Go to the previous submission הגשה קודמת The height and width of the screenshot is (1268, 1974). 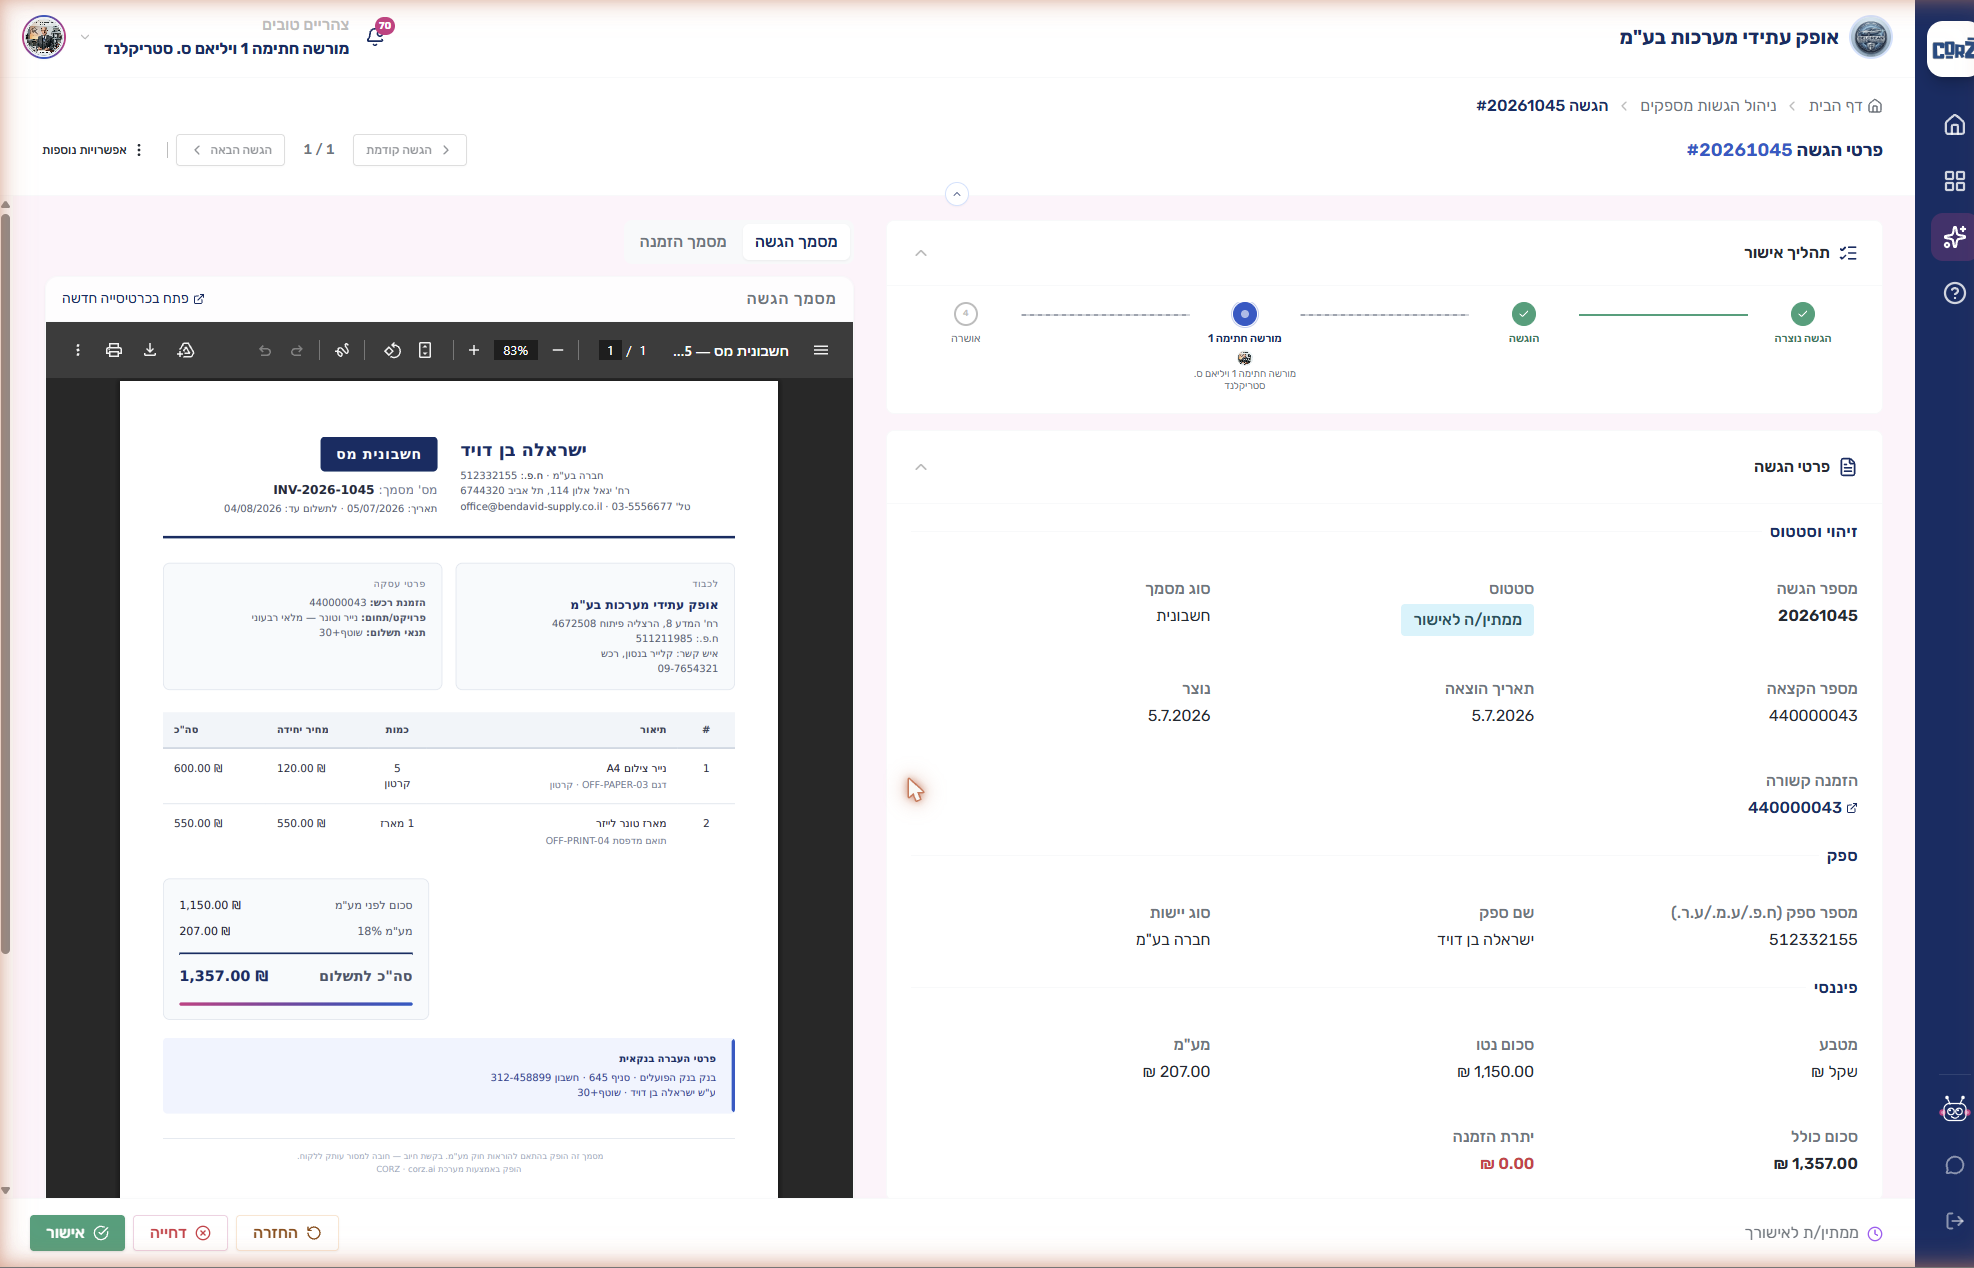pos(409,150)
